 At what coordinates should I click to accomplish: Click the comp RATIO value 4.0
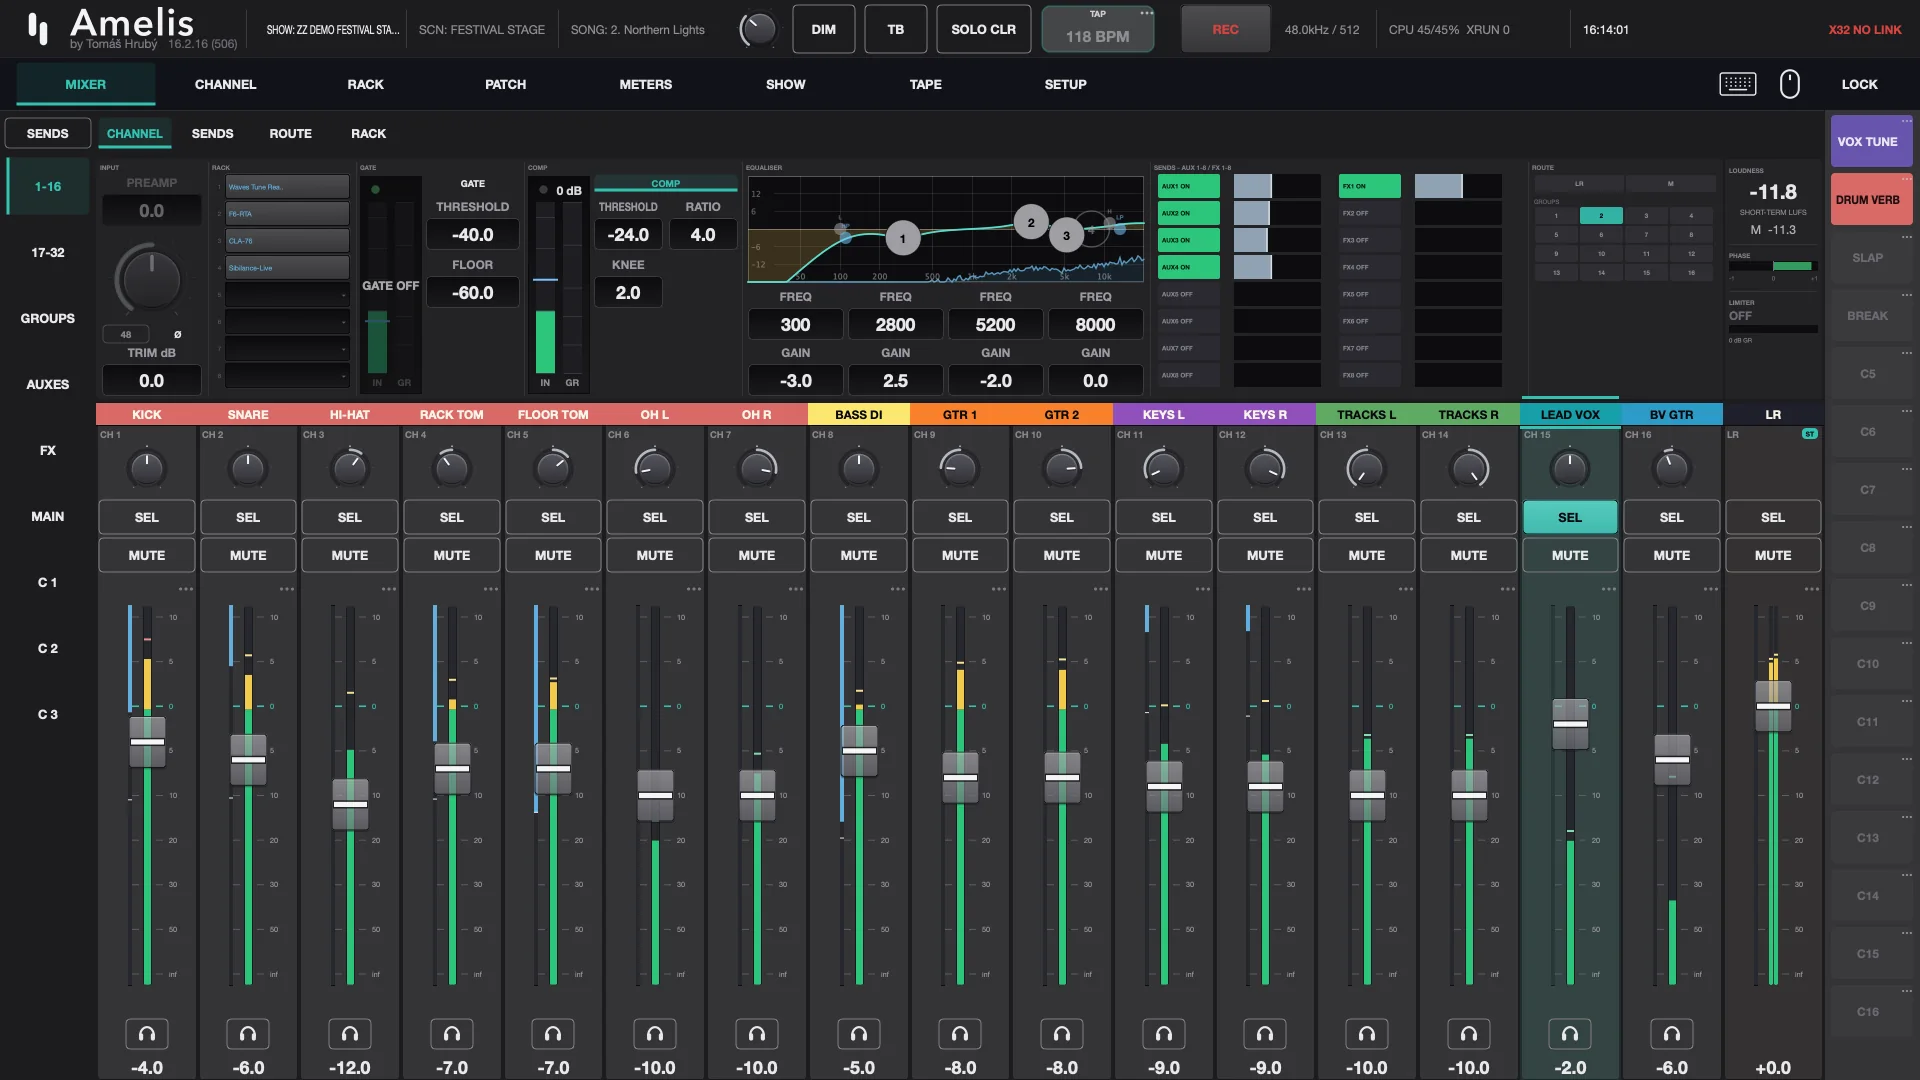tap(702, 234)
